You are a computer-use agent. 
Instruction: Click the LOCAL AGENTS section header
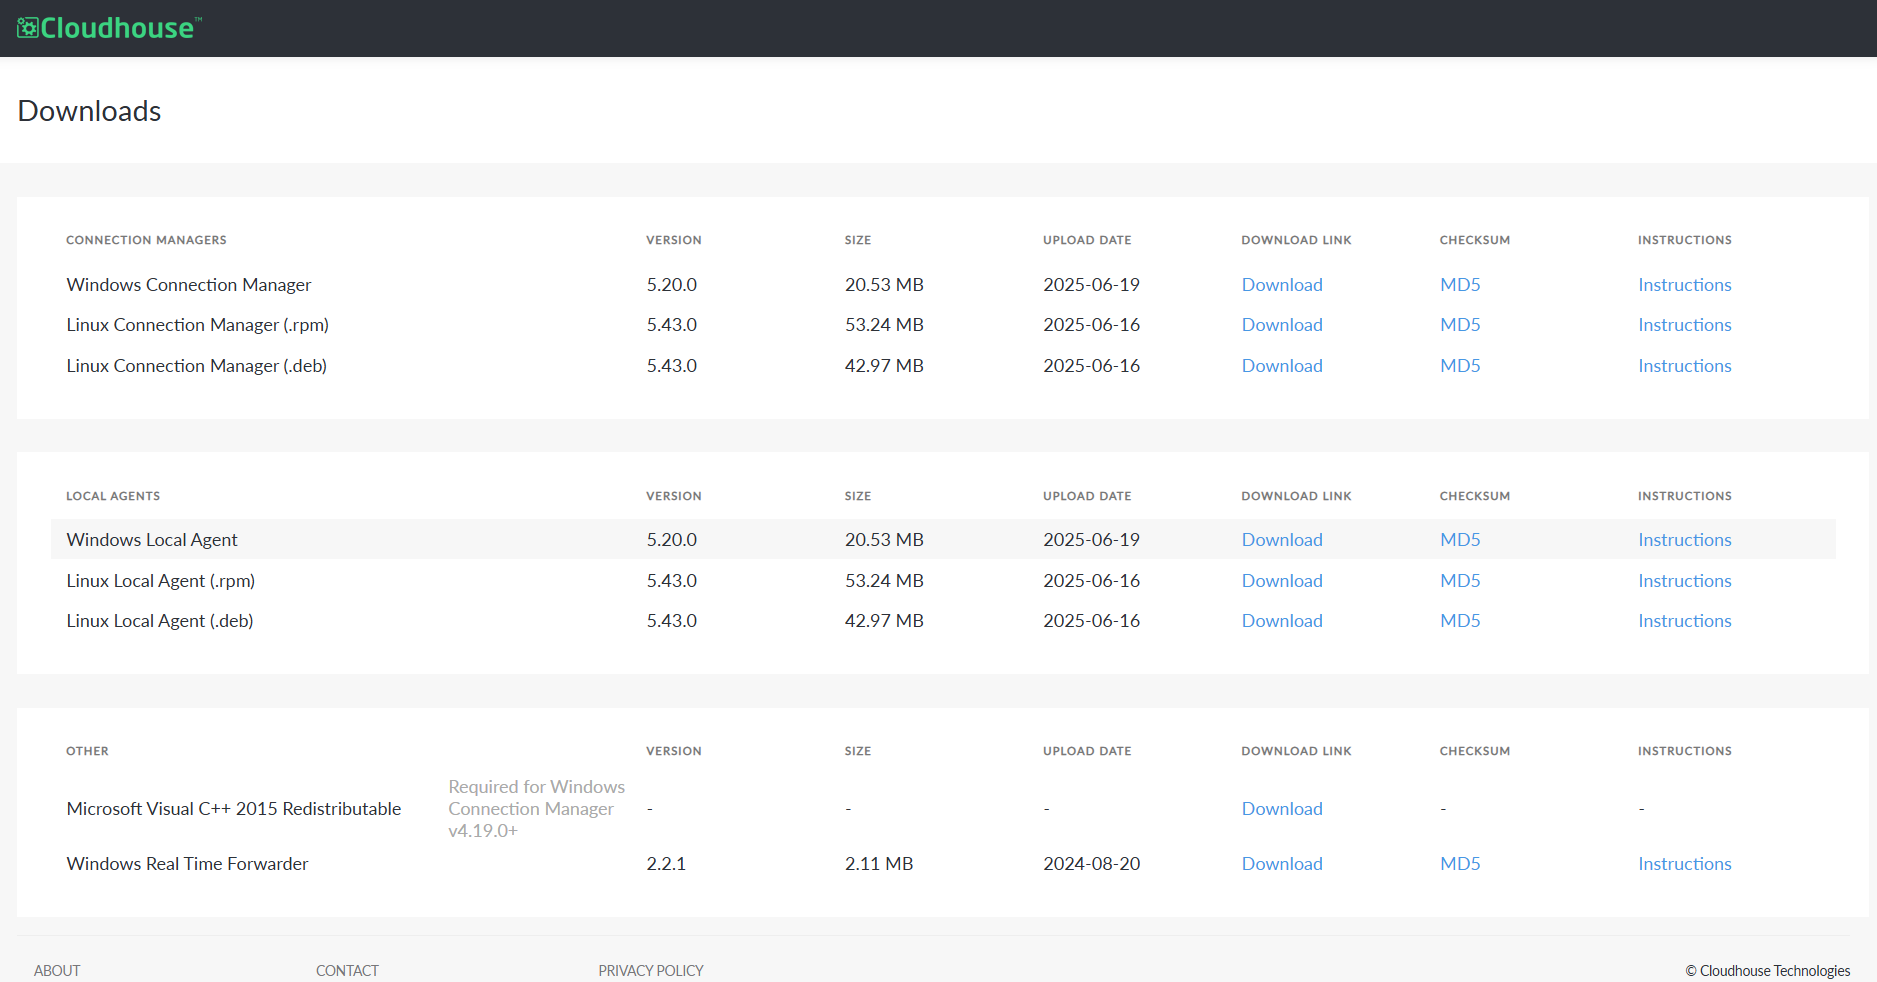pyautogui.click(x=113, y=496)
